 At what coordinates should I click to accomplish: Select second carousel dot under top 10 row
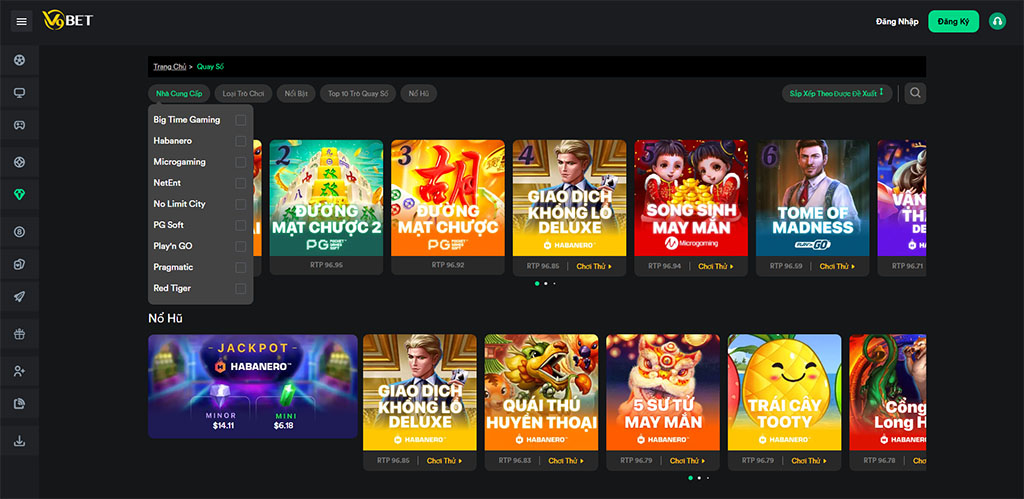(x=546, y=283)
